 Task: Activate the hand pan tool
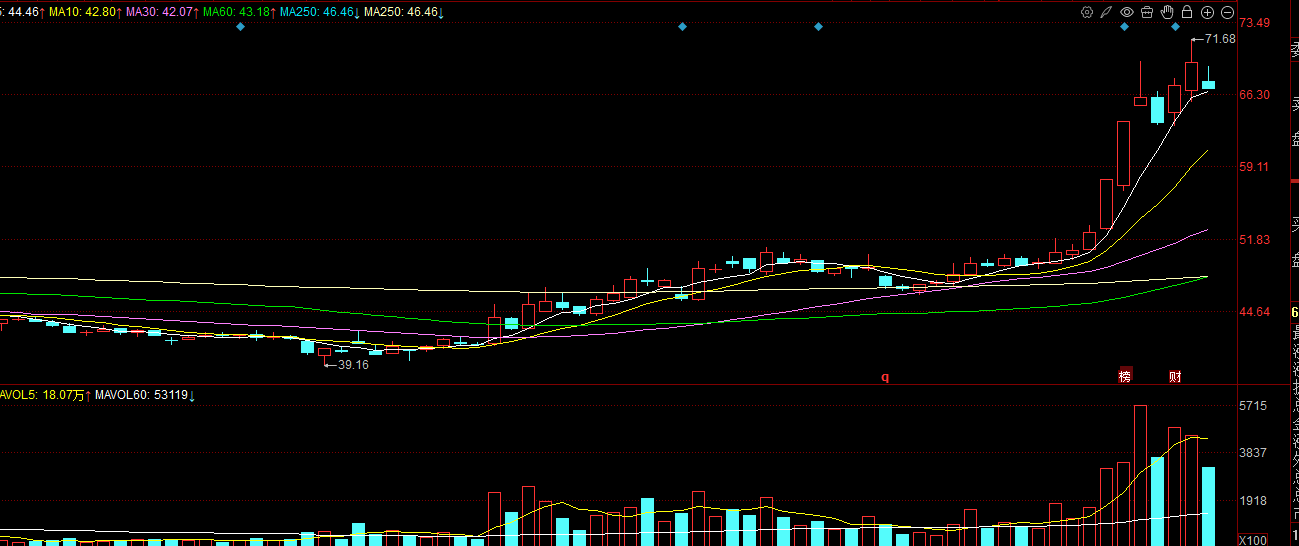[x=1167, y=12]
